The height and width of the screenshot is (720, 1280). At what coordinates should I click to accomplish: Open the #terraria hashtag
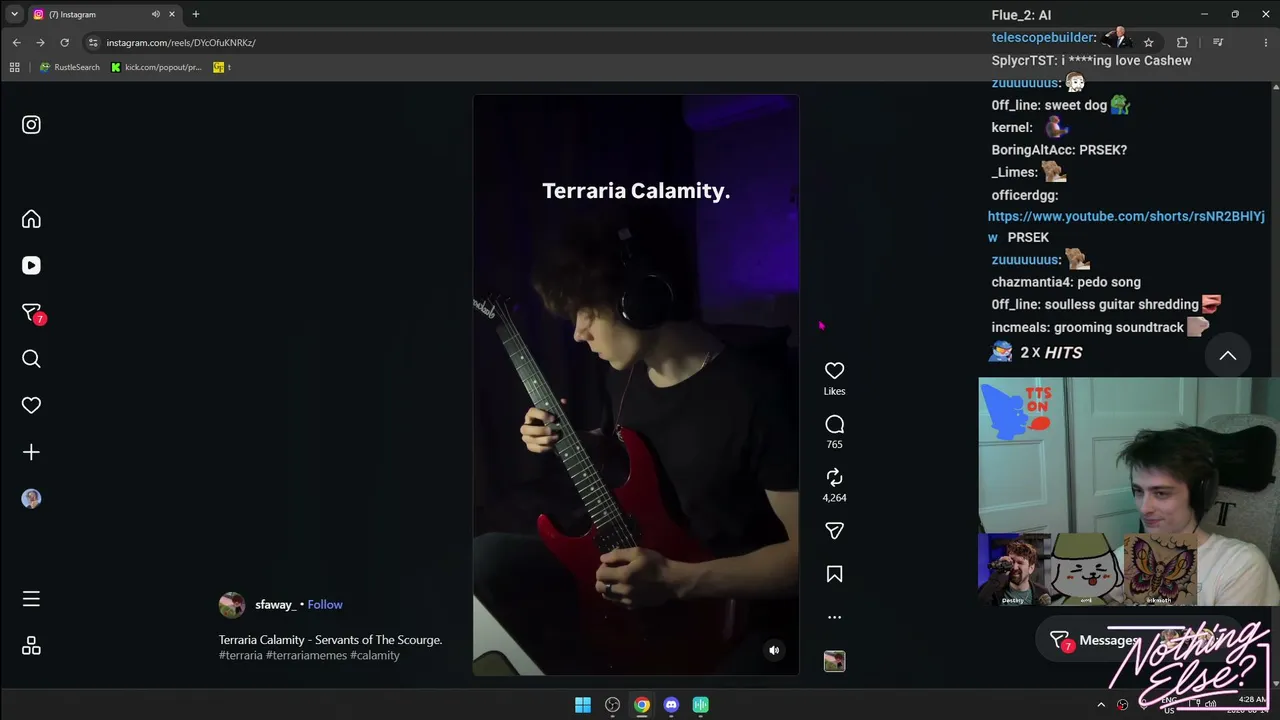tap(241, 656)
